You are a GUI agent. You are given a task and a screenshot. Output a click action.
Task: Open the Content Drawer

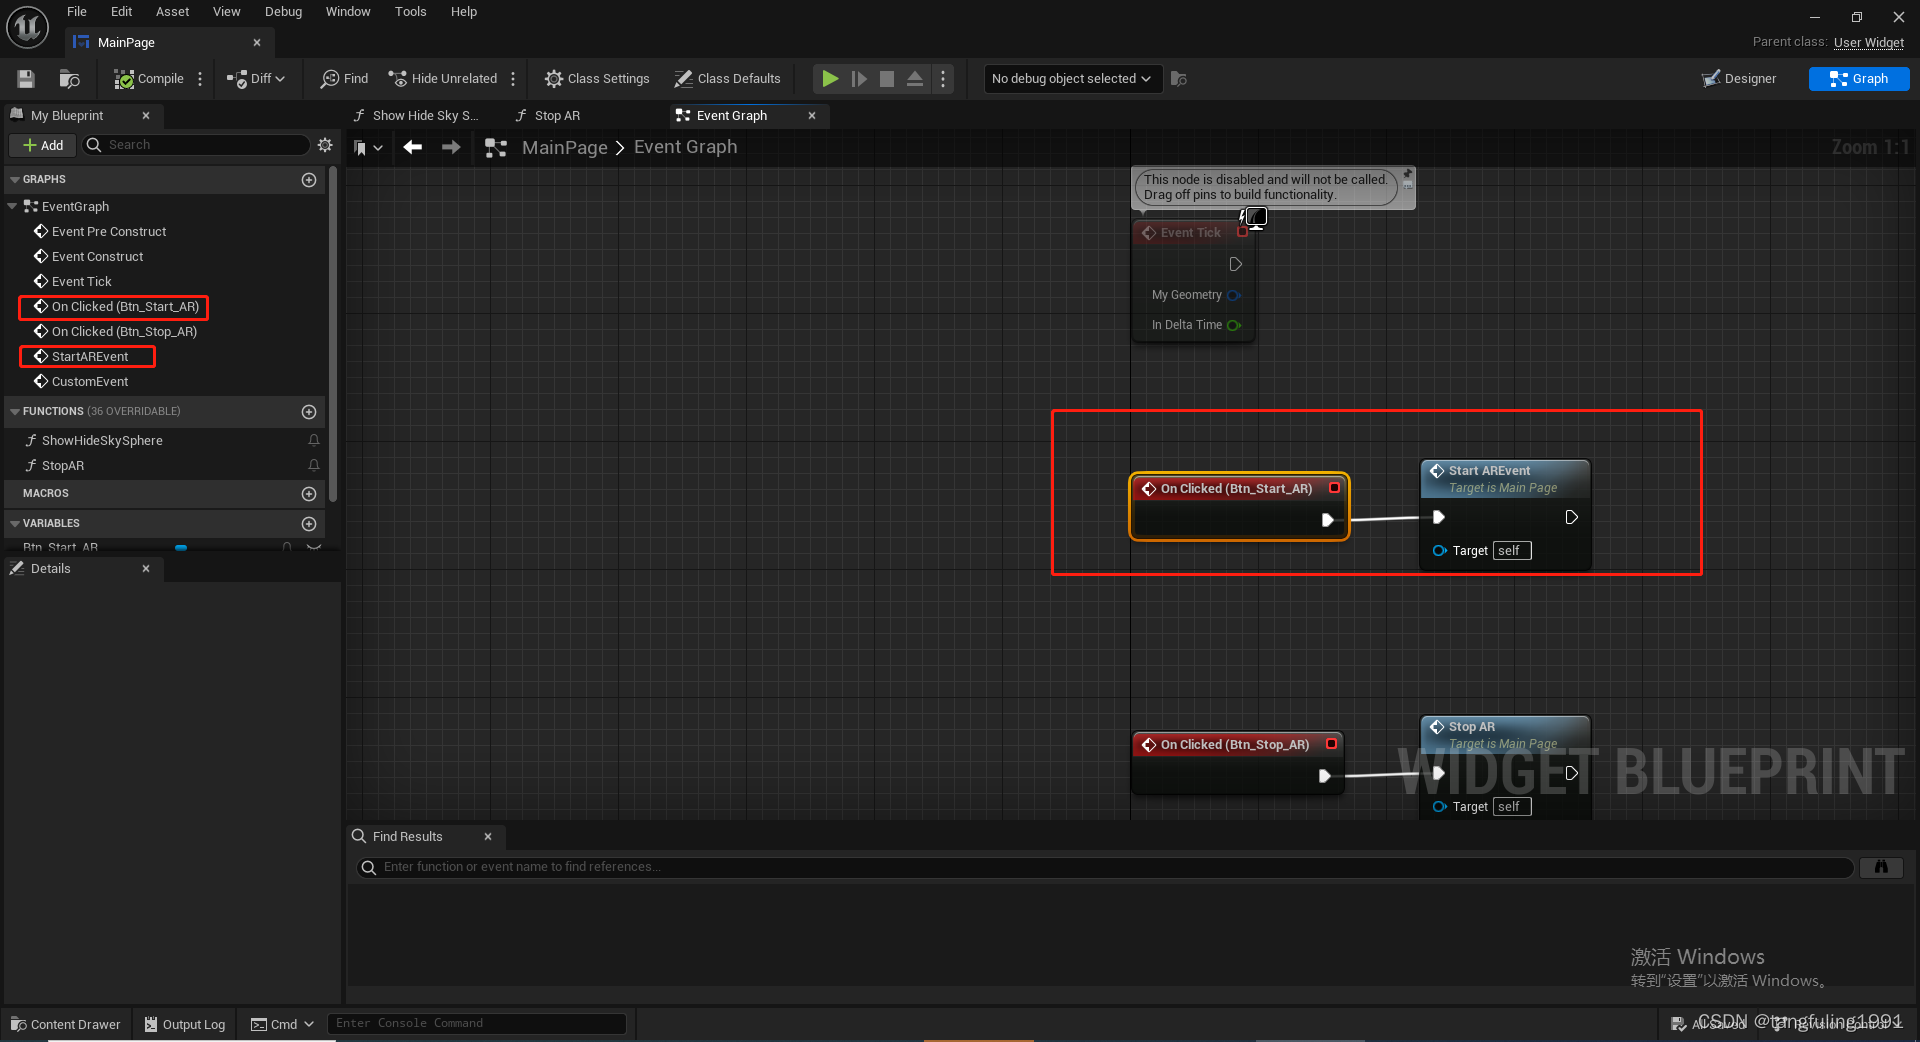65,1024
